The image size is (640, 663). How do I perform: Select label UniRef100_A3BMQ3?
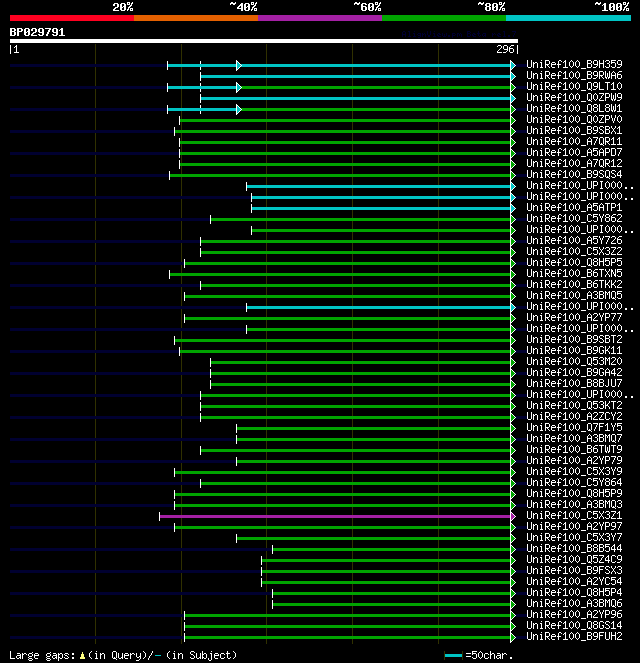click(x=574, y=504)
